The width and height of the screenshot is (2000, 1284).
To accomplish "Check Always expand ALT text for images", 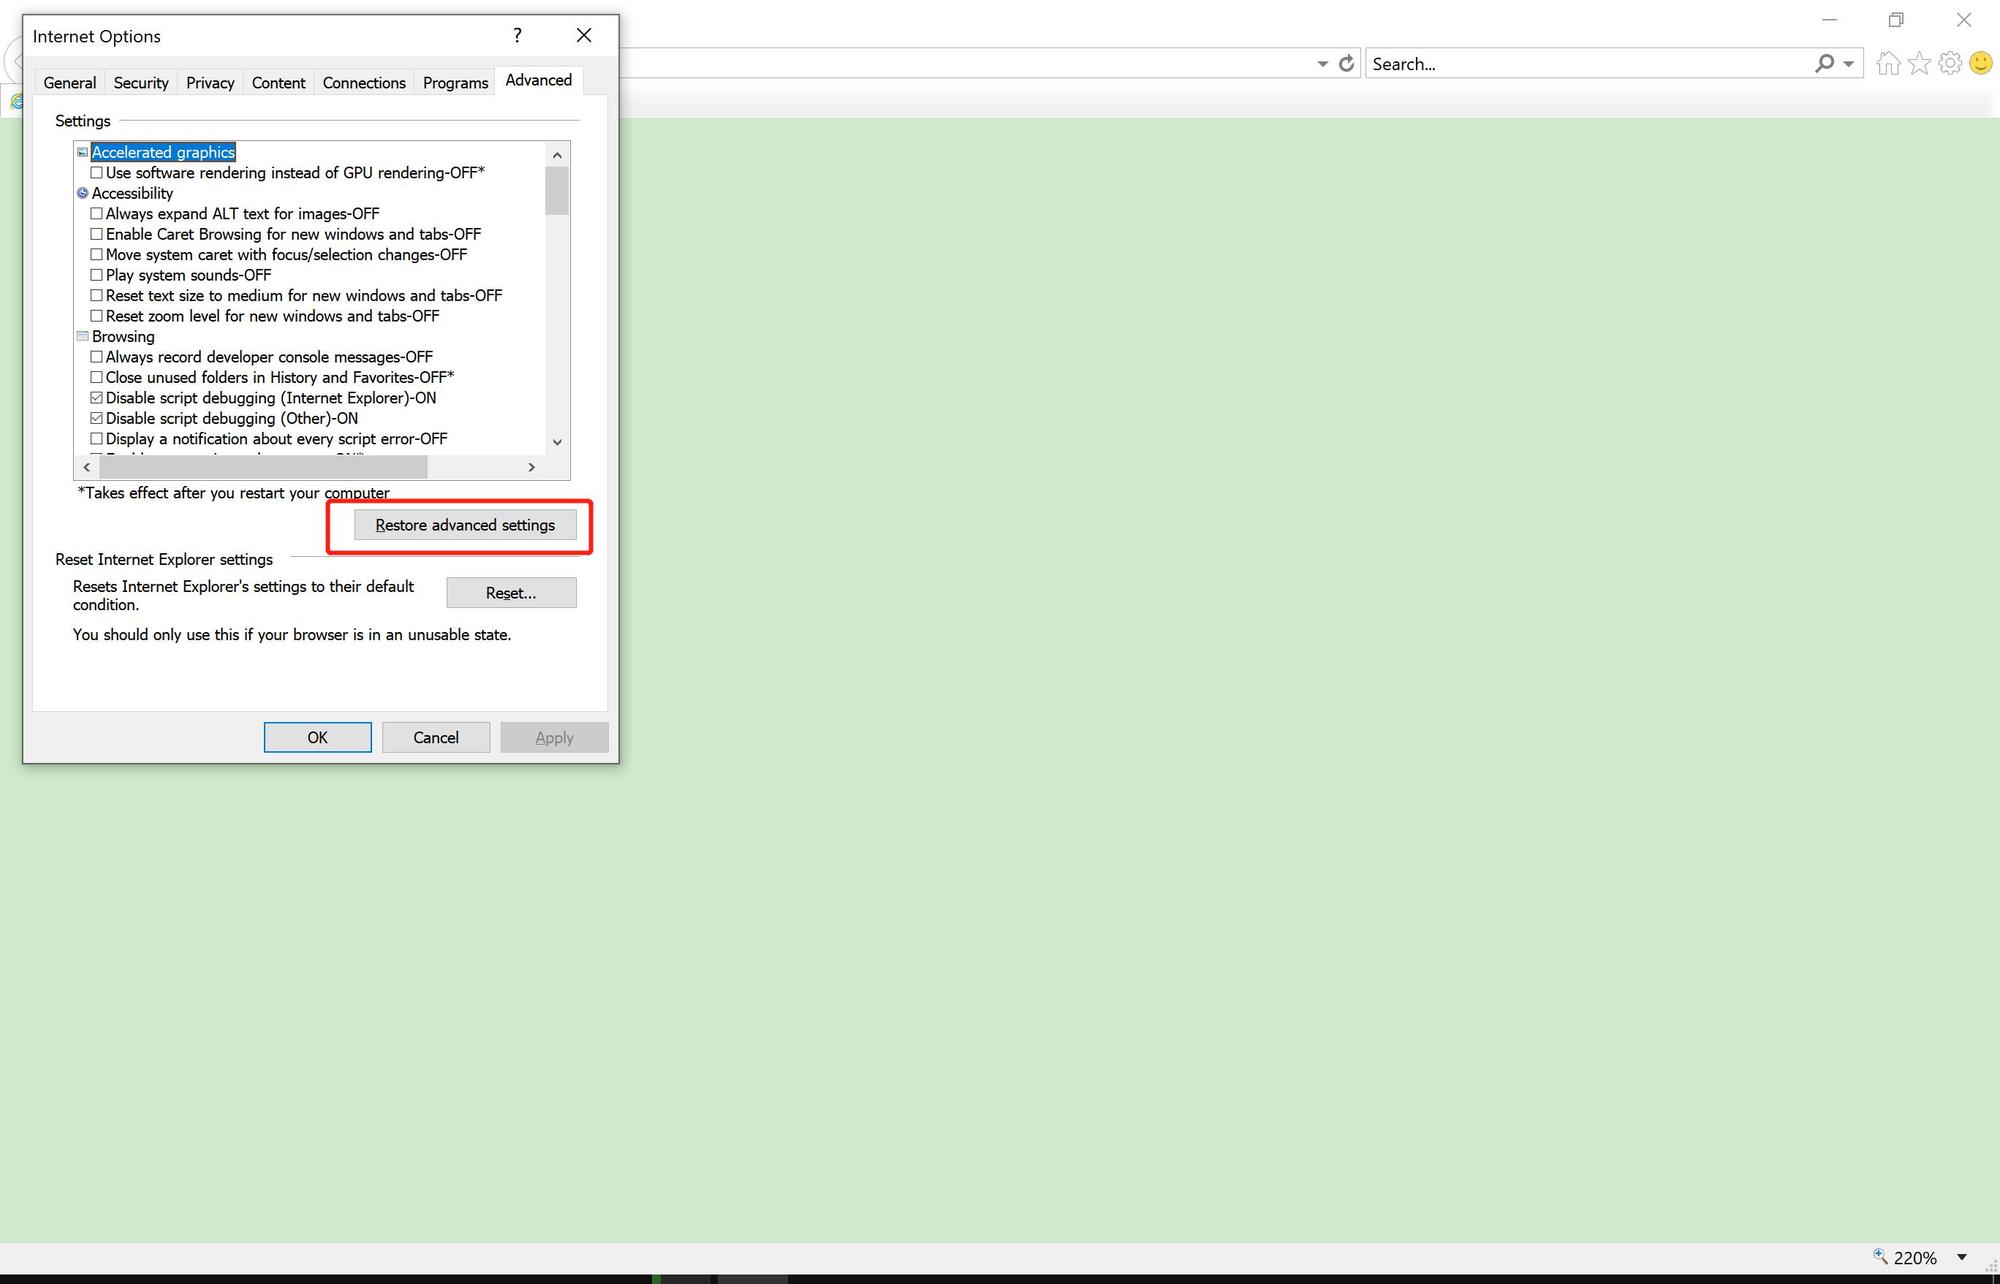I will [x=97, y=214].
